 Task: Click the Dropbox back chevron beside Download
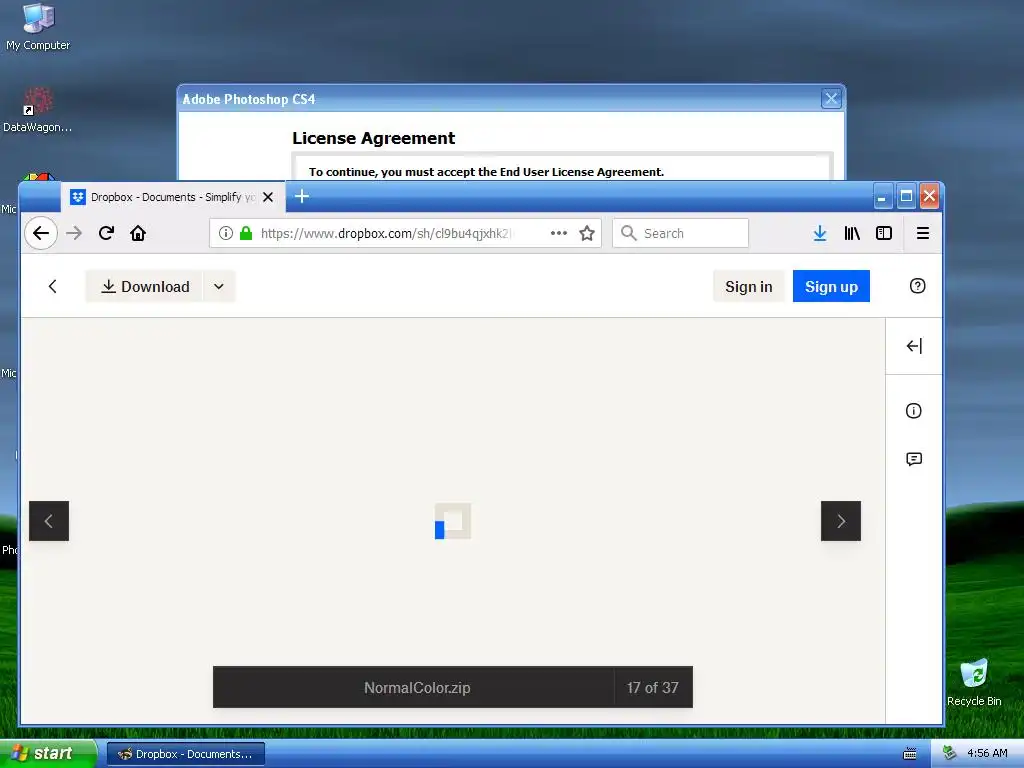click(x=53, y=286)
